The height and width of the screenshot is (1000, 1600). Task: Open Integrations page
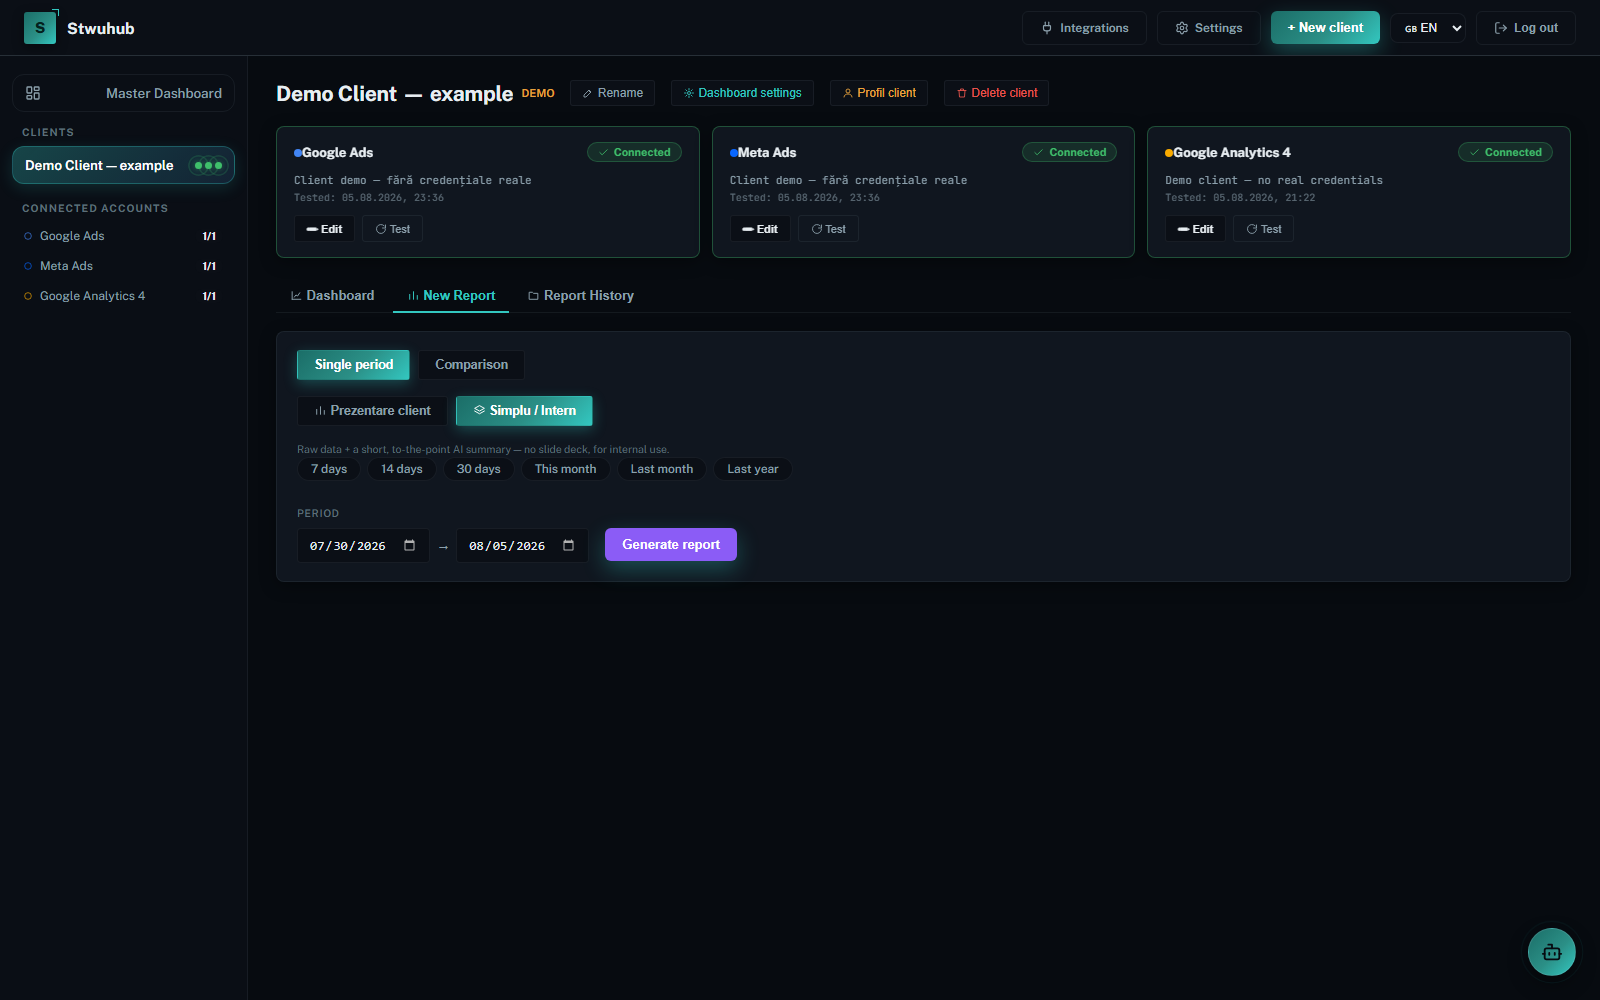[1084, 28]
